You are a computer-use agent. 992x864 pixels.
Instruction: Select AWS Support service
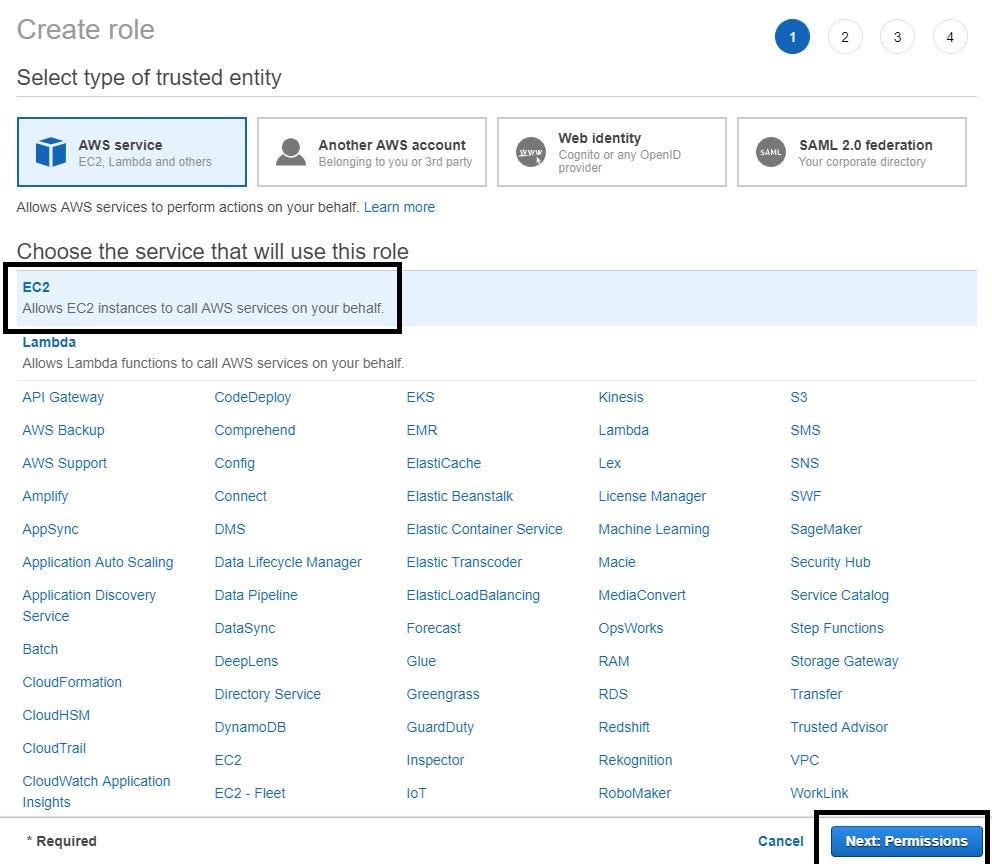coord(65,463)
